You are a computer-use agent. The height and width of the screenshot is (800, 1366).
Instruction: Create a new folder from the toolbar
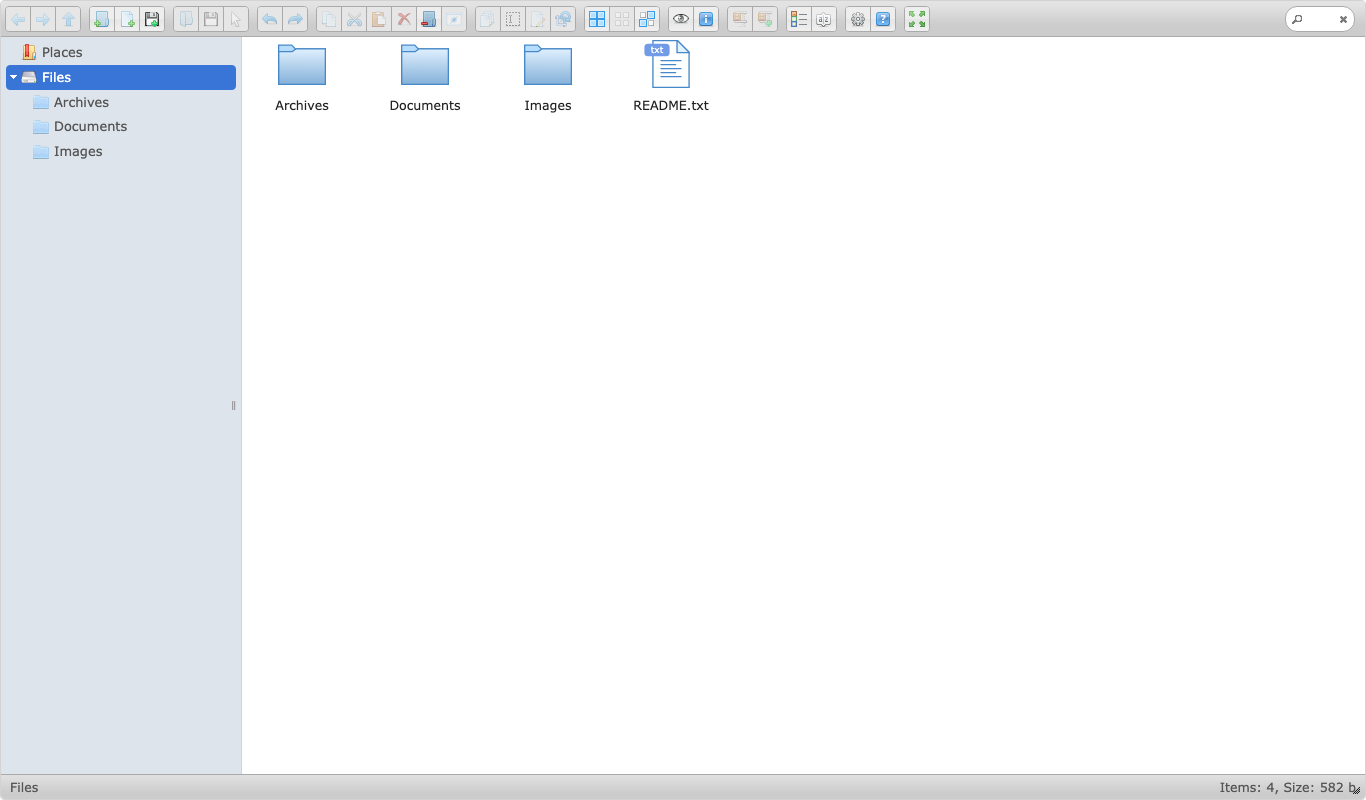102,19
